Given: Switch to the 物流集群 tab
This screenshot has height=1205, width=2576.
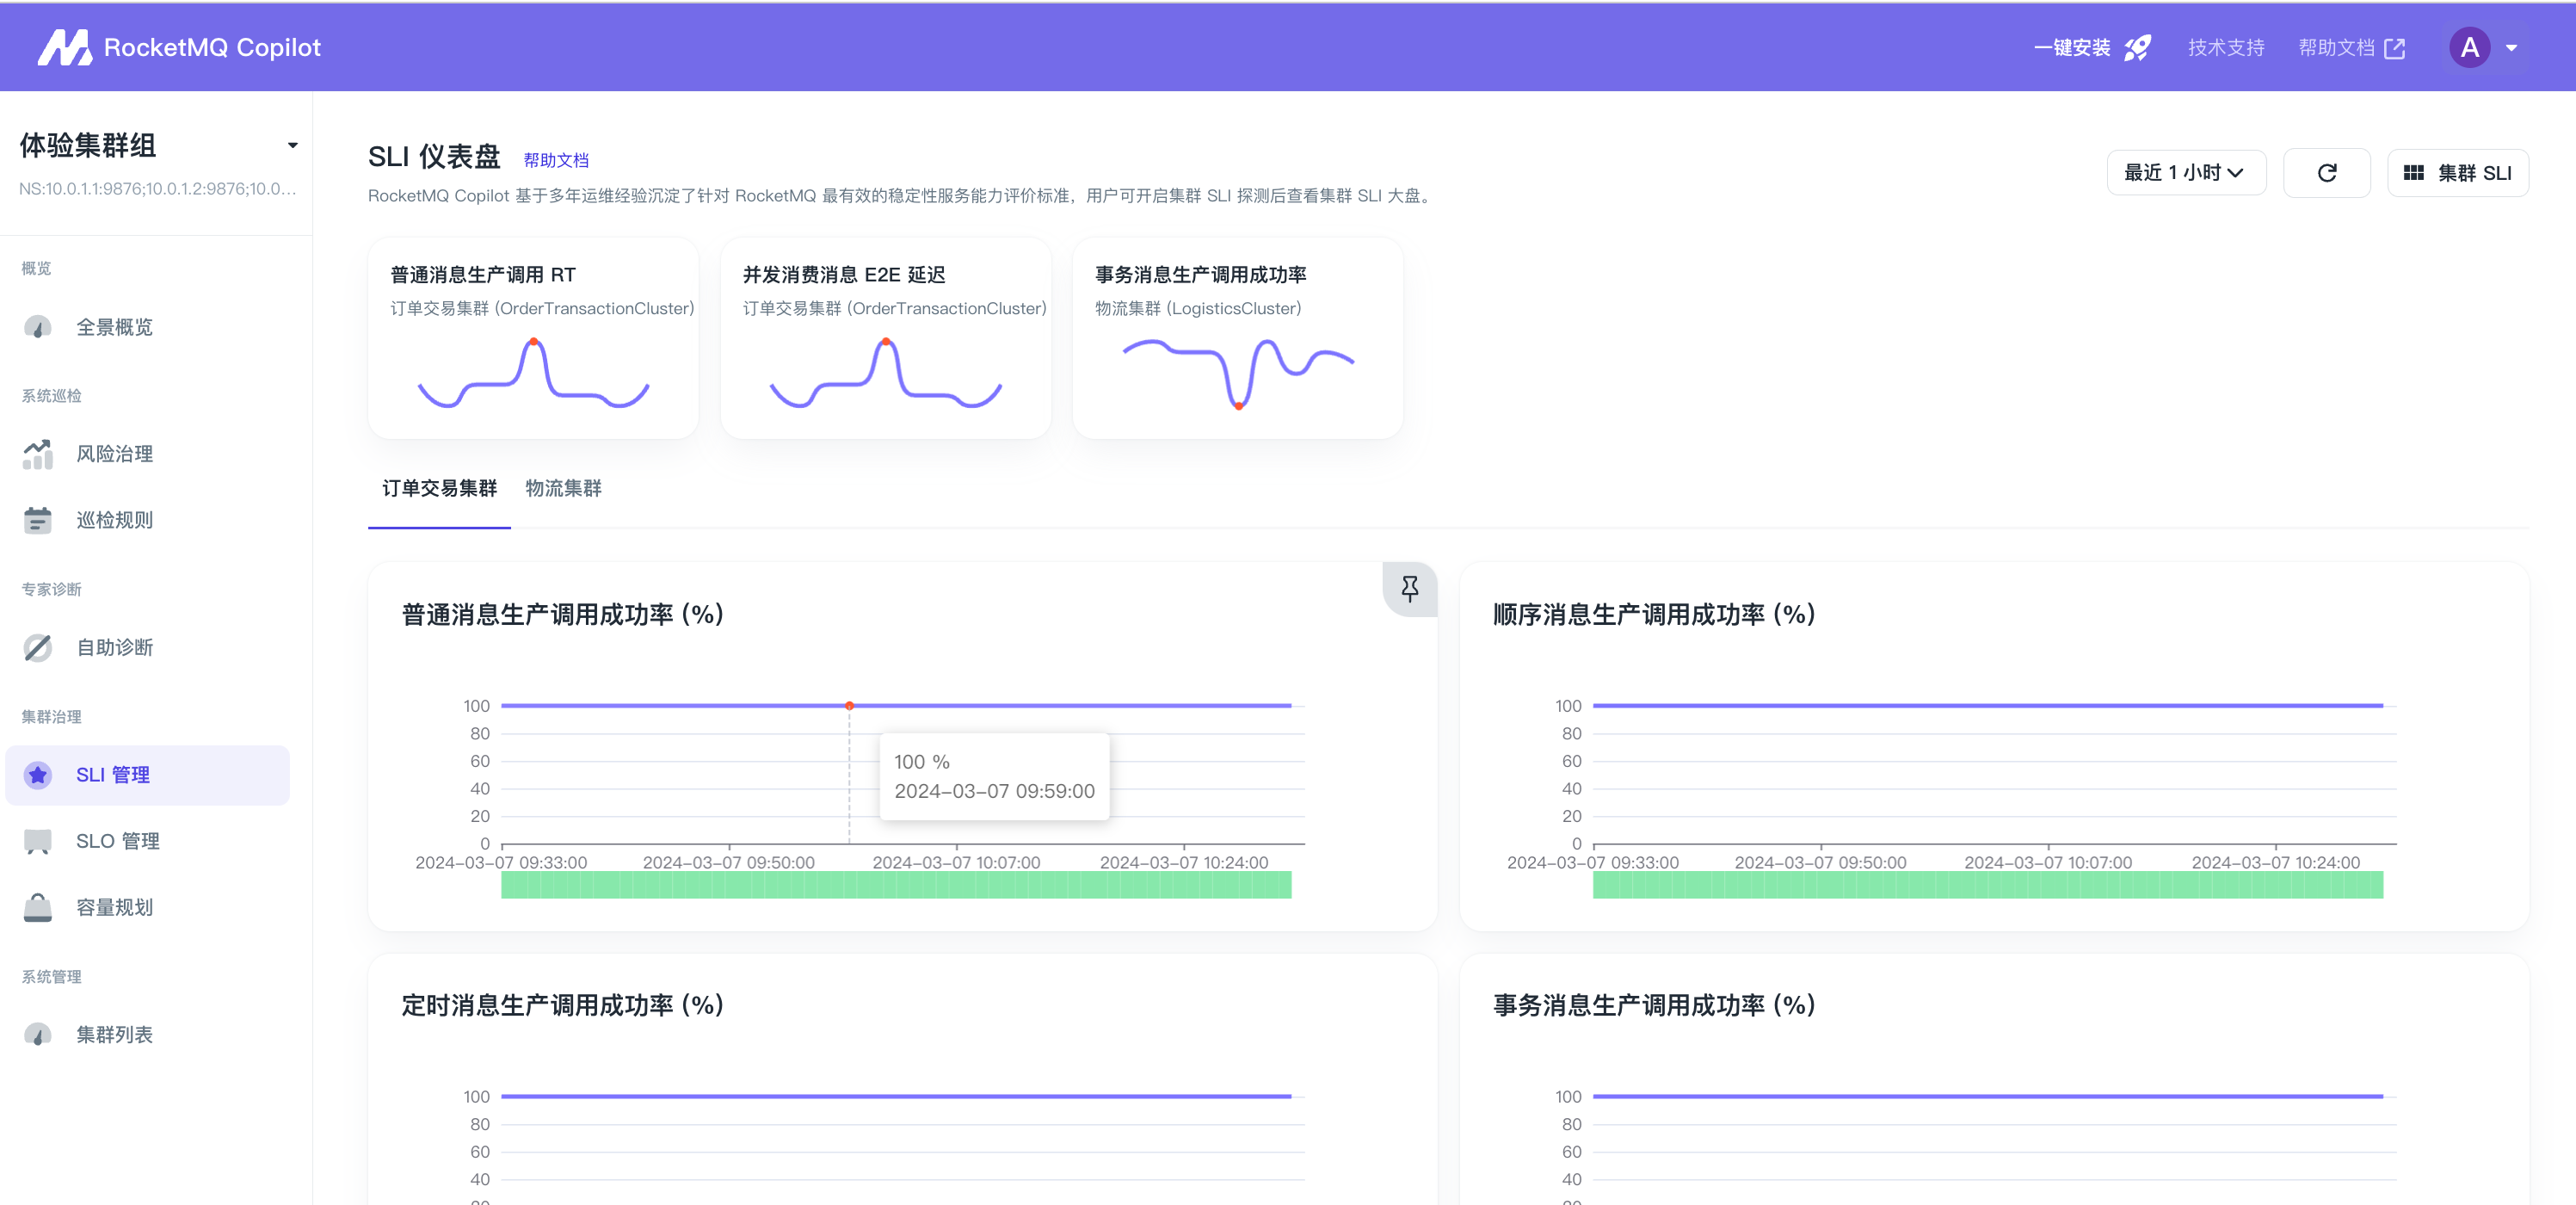Looking at the screenshot, I should (563, 489).
